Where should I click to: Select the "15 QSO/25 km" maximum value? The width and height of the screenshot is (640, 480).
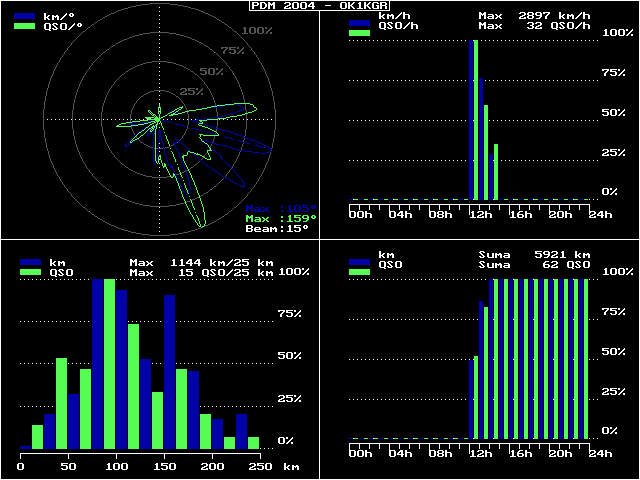[227, 272]
